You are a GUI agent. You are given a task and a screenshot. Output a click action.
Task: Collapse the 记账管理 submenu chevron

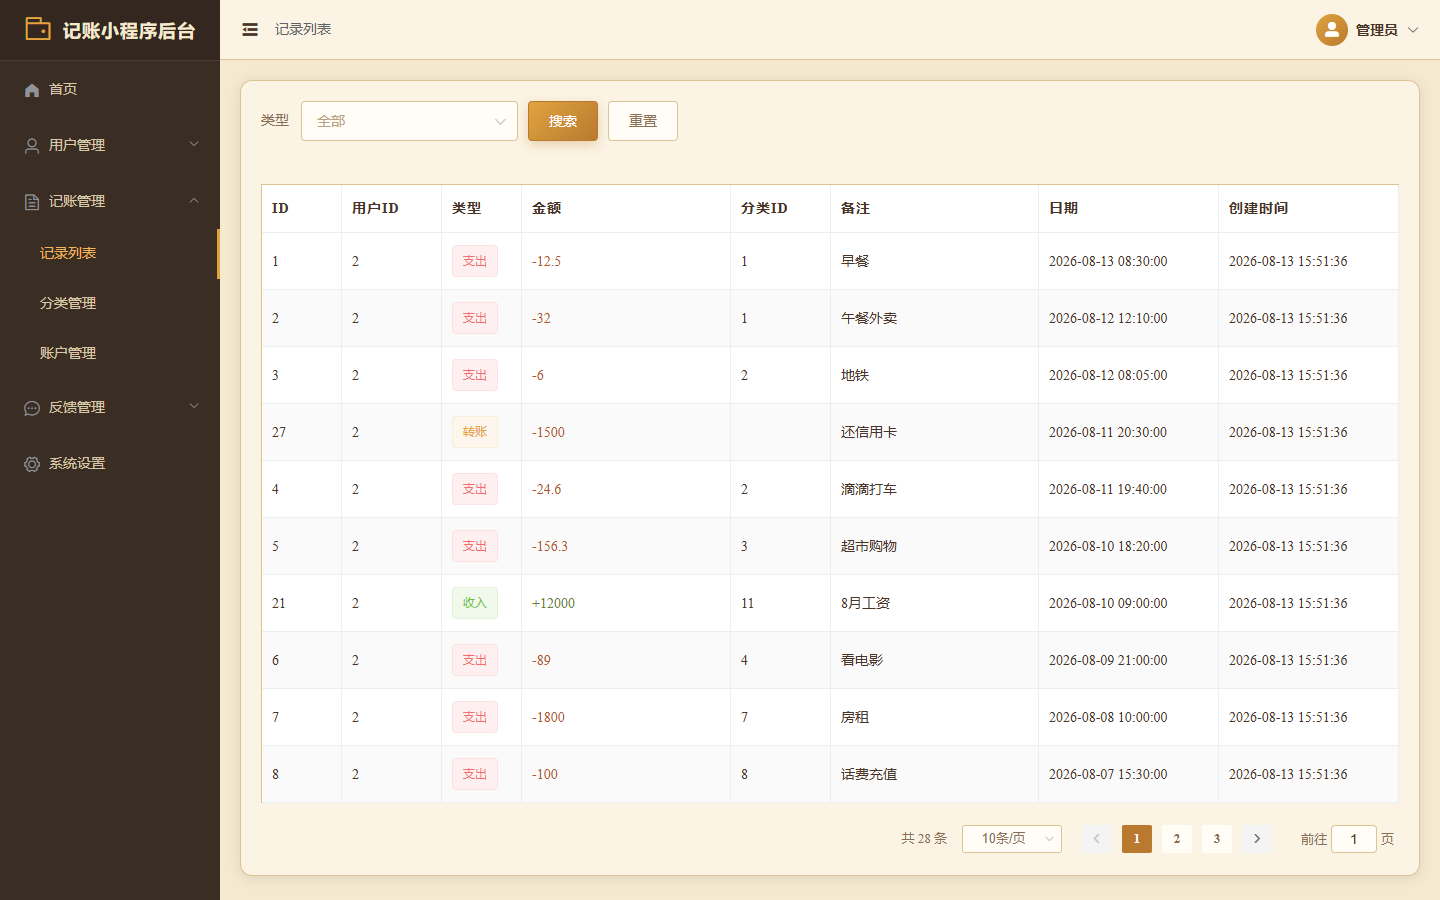194,200
